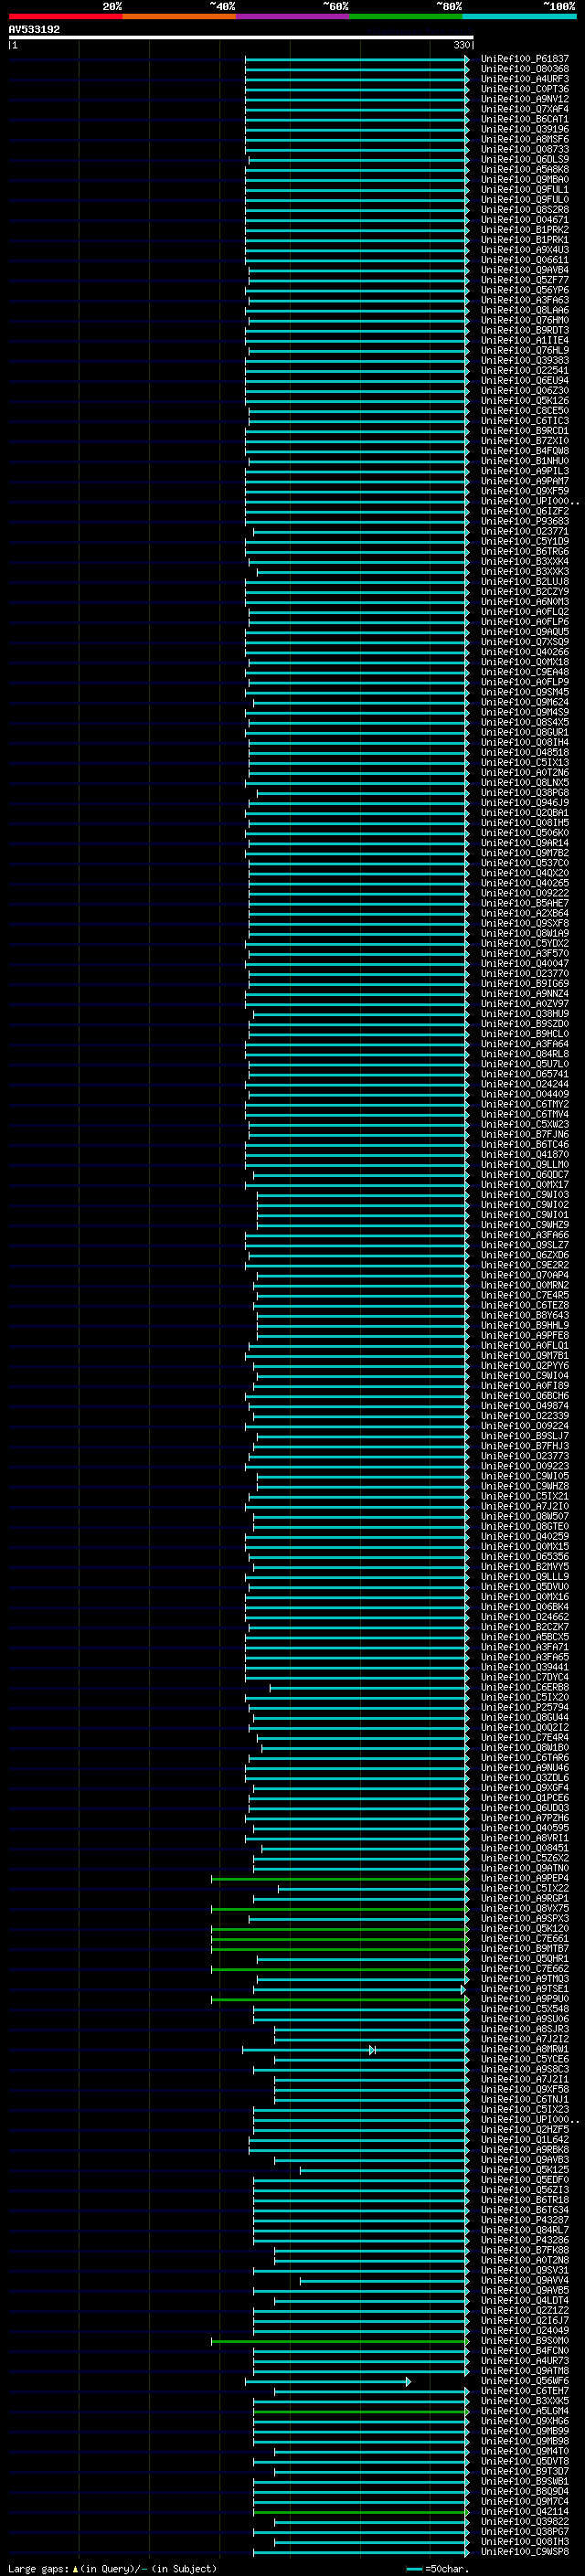
Task: Select the UniRef100_Q8VX75 label
Action: tap(524, 1908)
